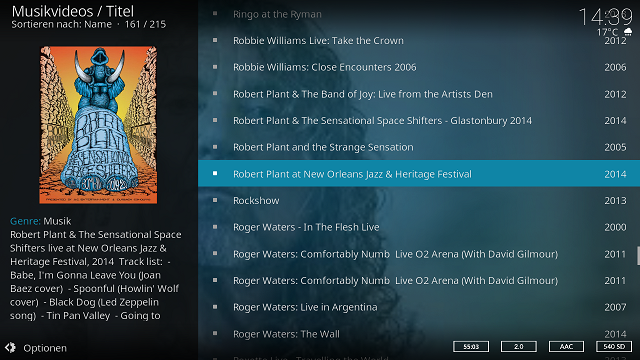
Task: Click the list scrollbar handle
Action: click(638, 256)
